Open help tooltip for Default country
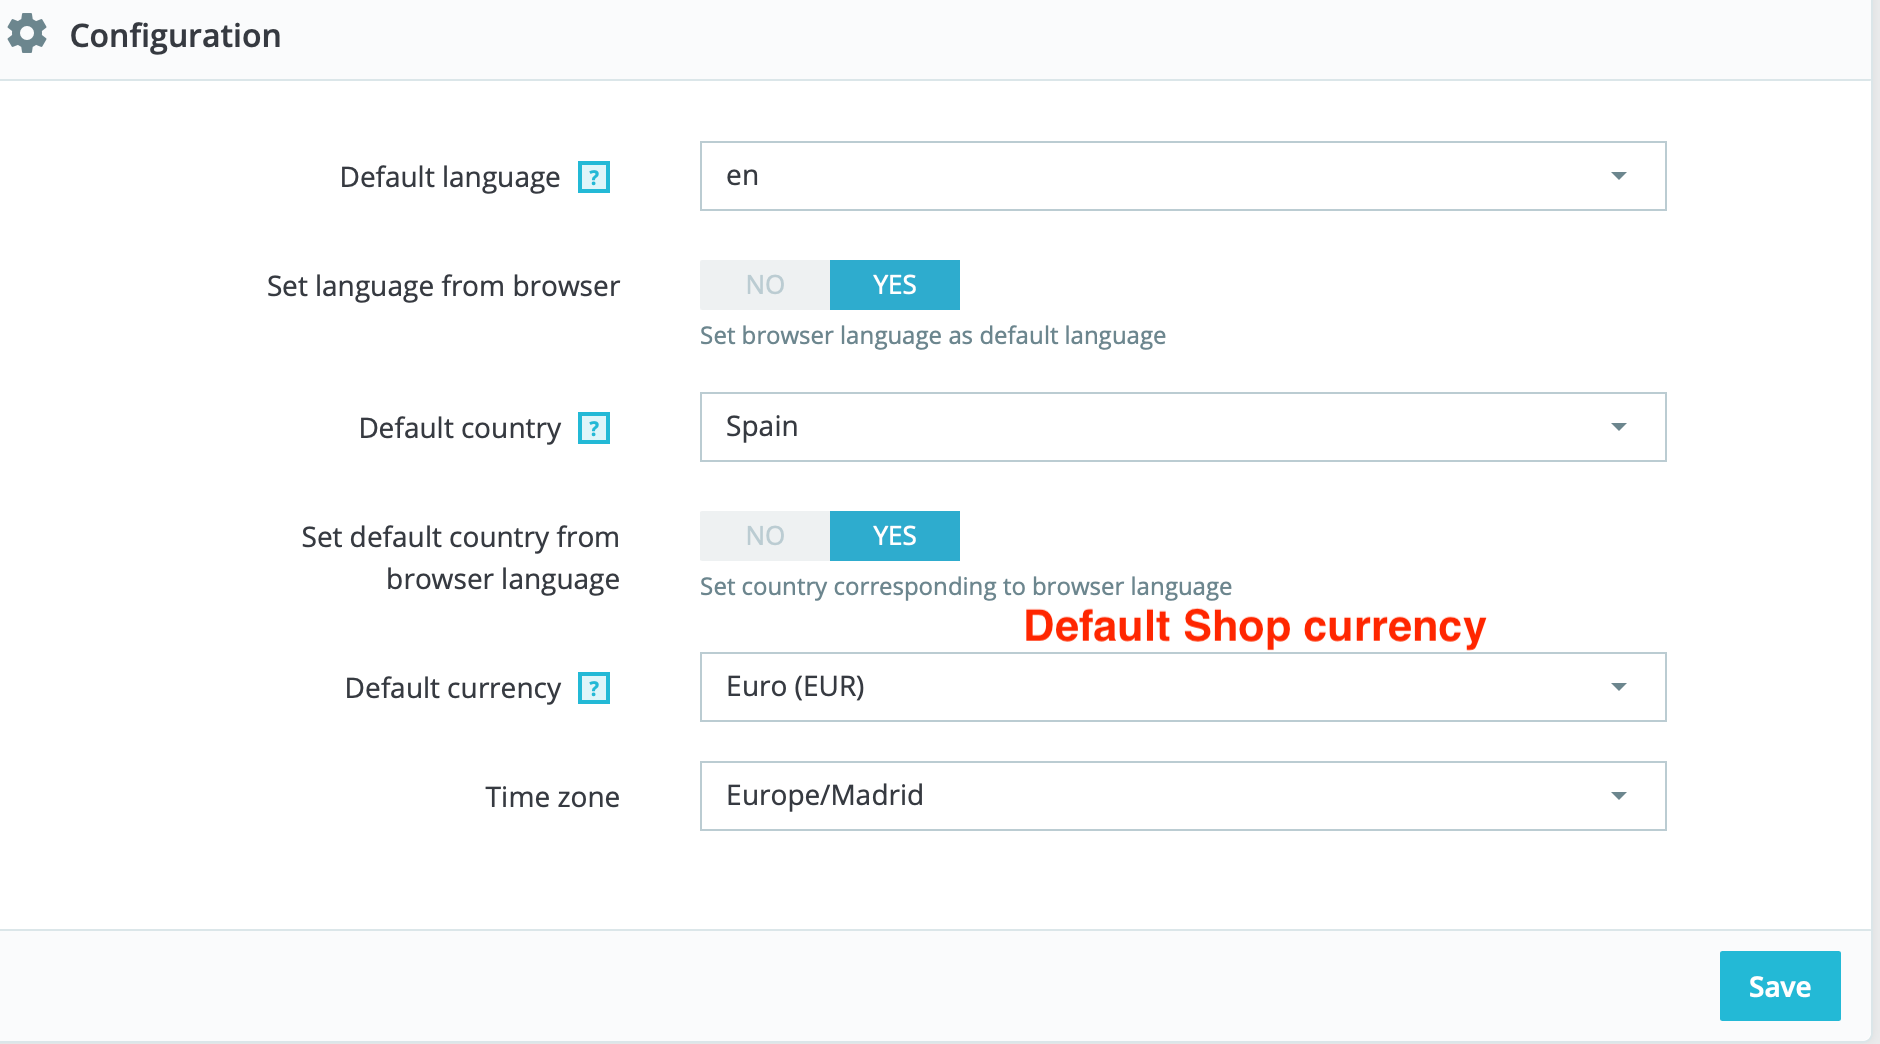The image size is (1880, 1044). pos(594,428)
